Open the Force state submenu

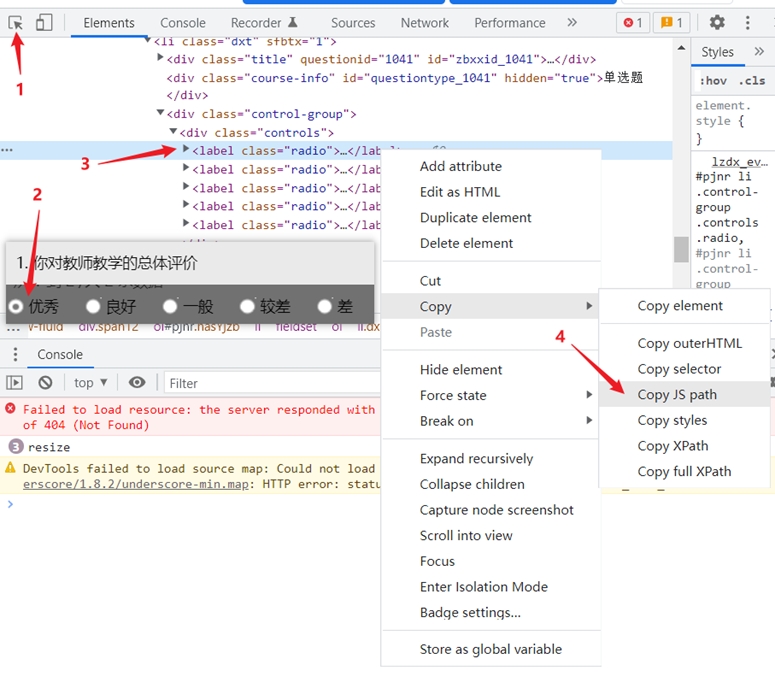tap(491, 395)
